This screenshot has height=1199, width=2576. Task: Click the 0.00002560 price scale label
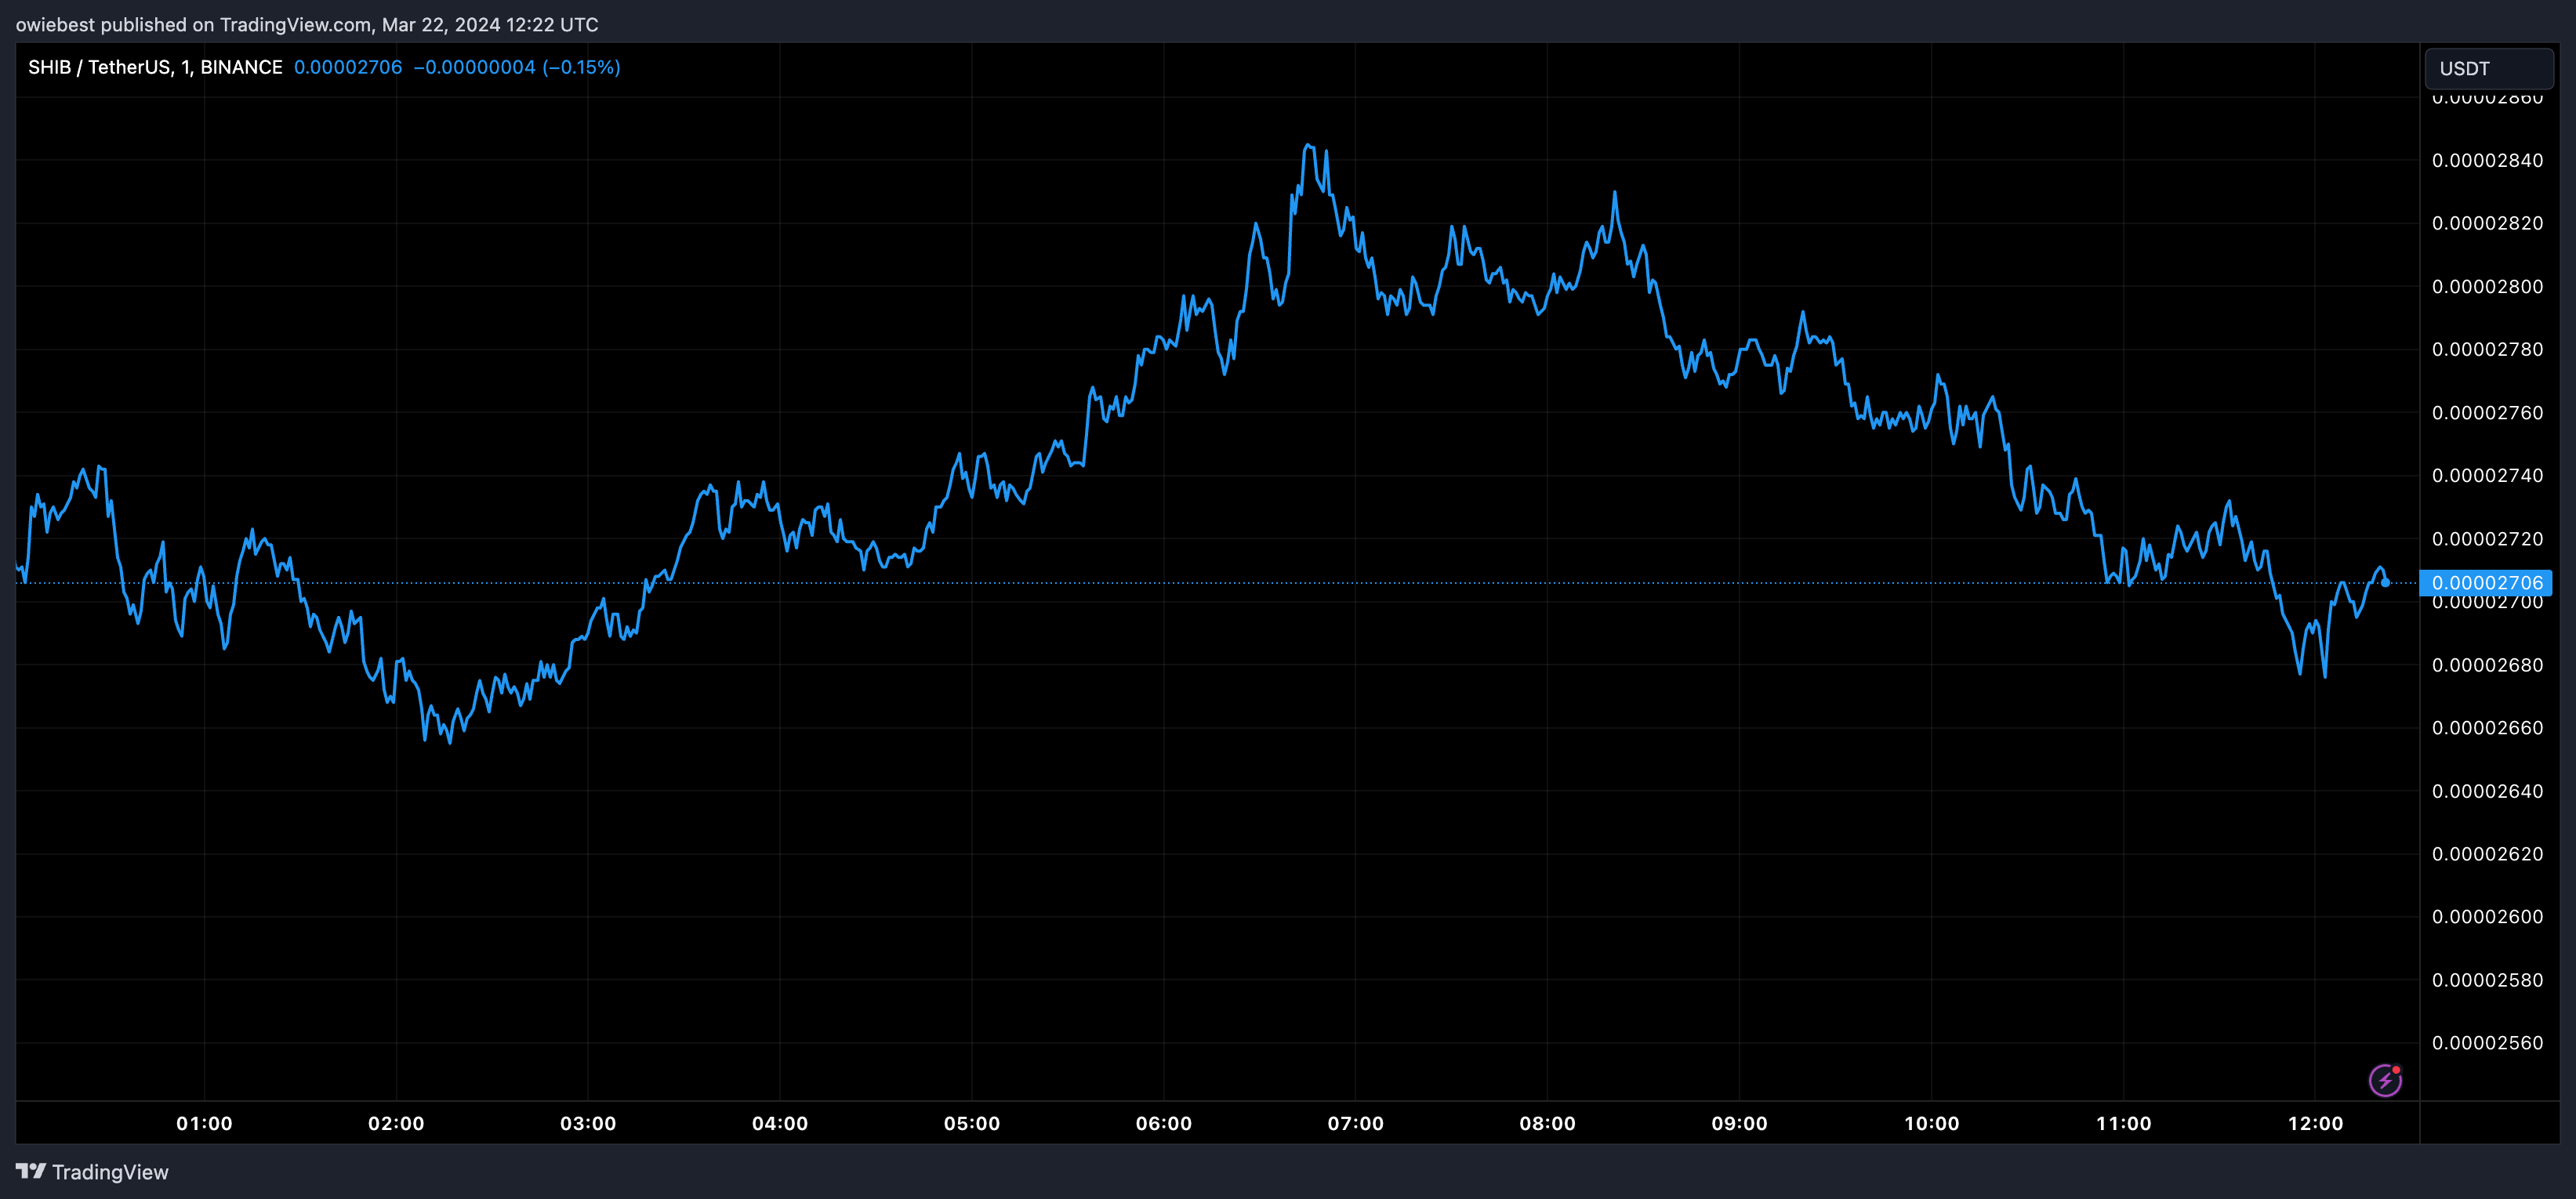pyautogui.click(x=2487, y=1043)
